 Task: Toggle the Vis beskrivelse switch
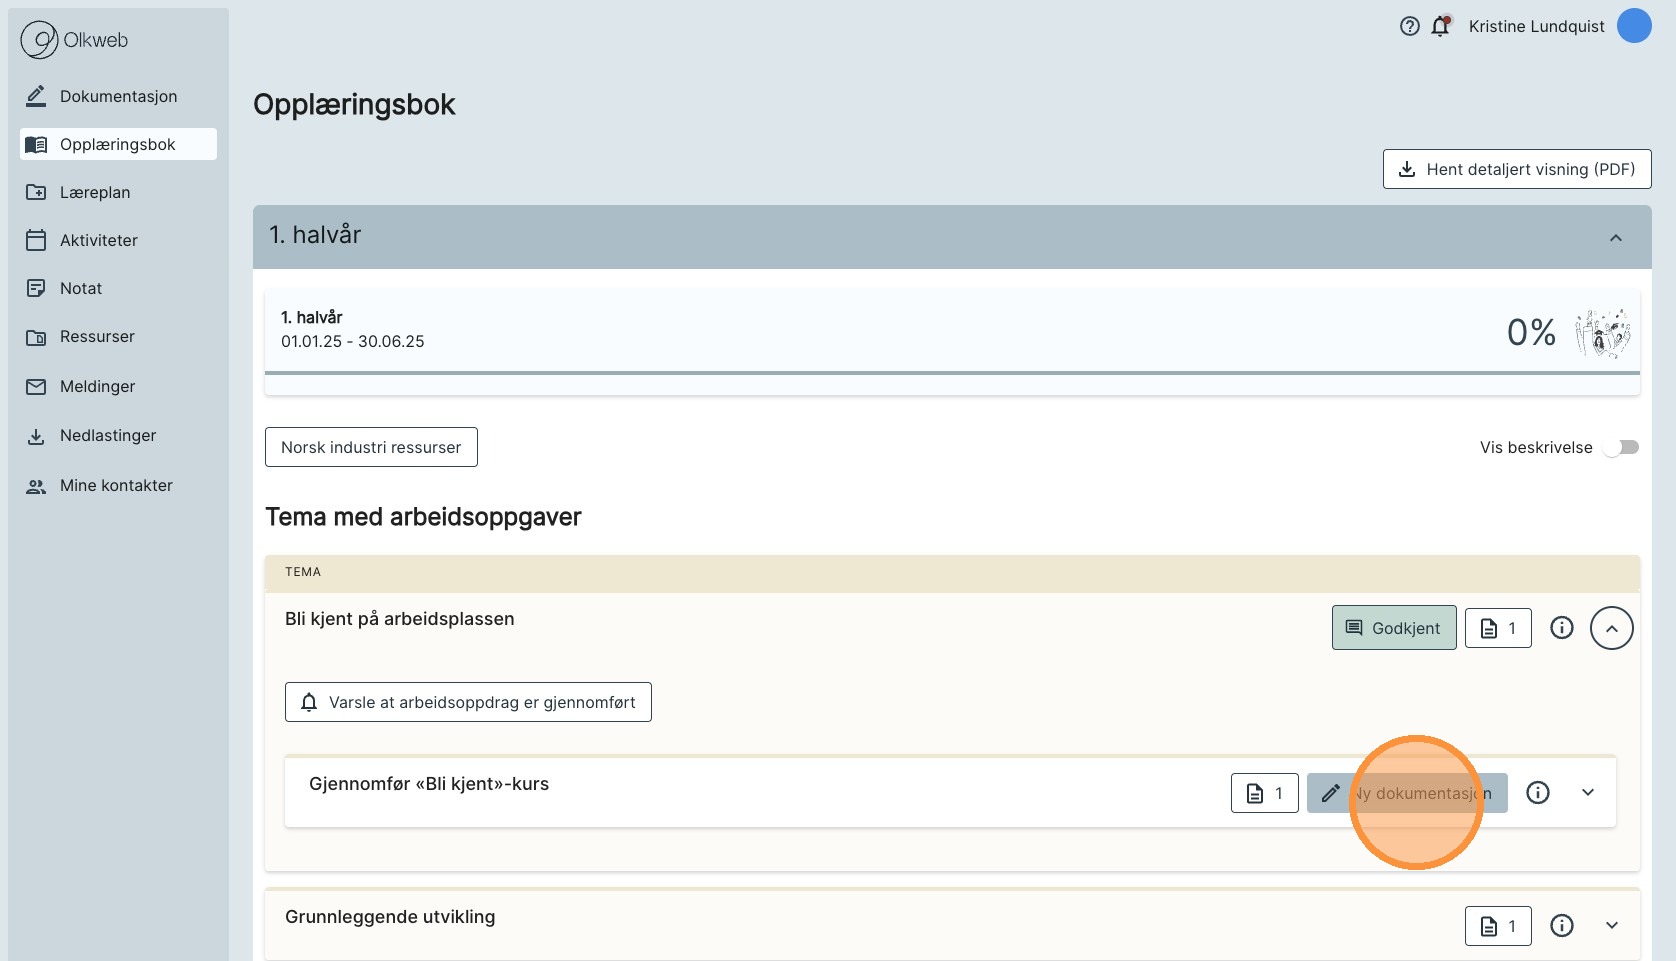[1620, 447]
